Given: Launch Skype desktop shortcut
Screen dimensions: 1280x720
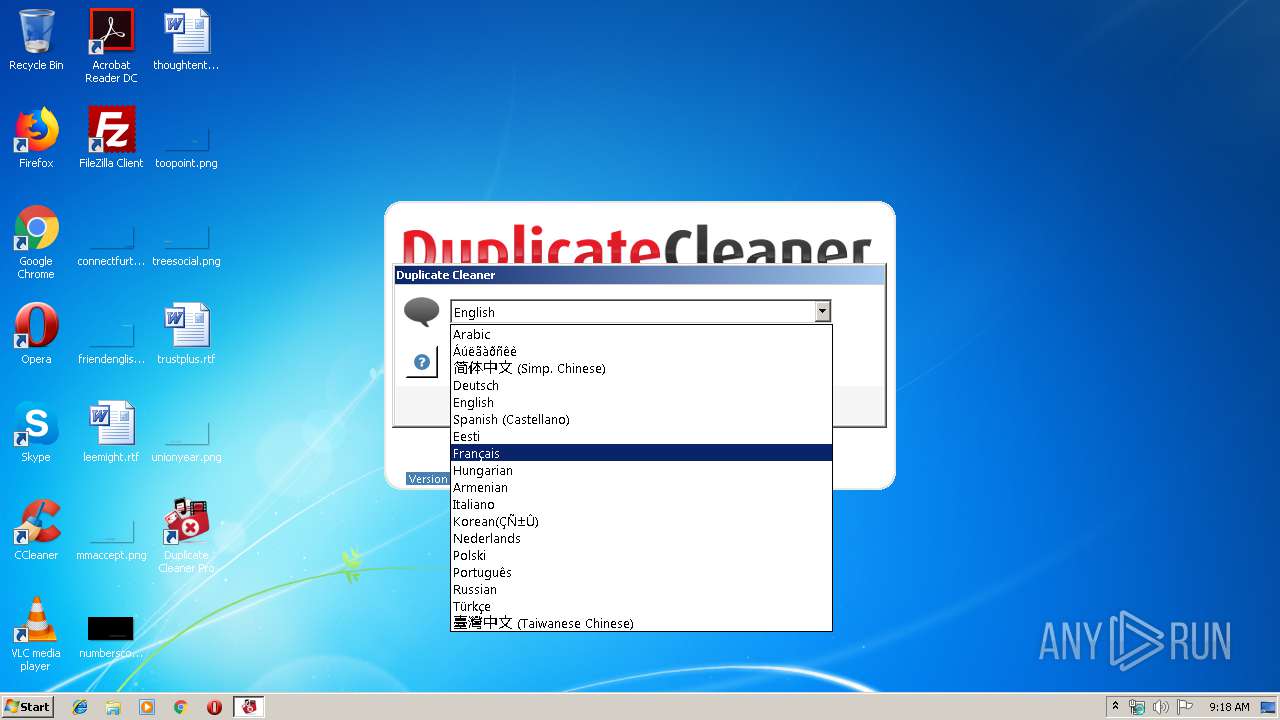Looking at the screenshot, I should pos(36,432).
